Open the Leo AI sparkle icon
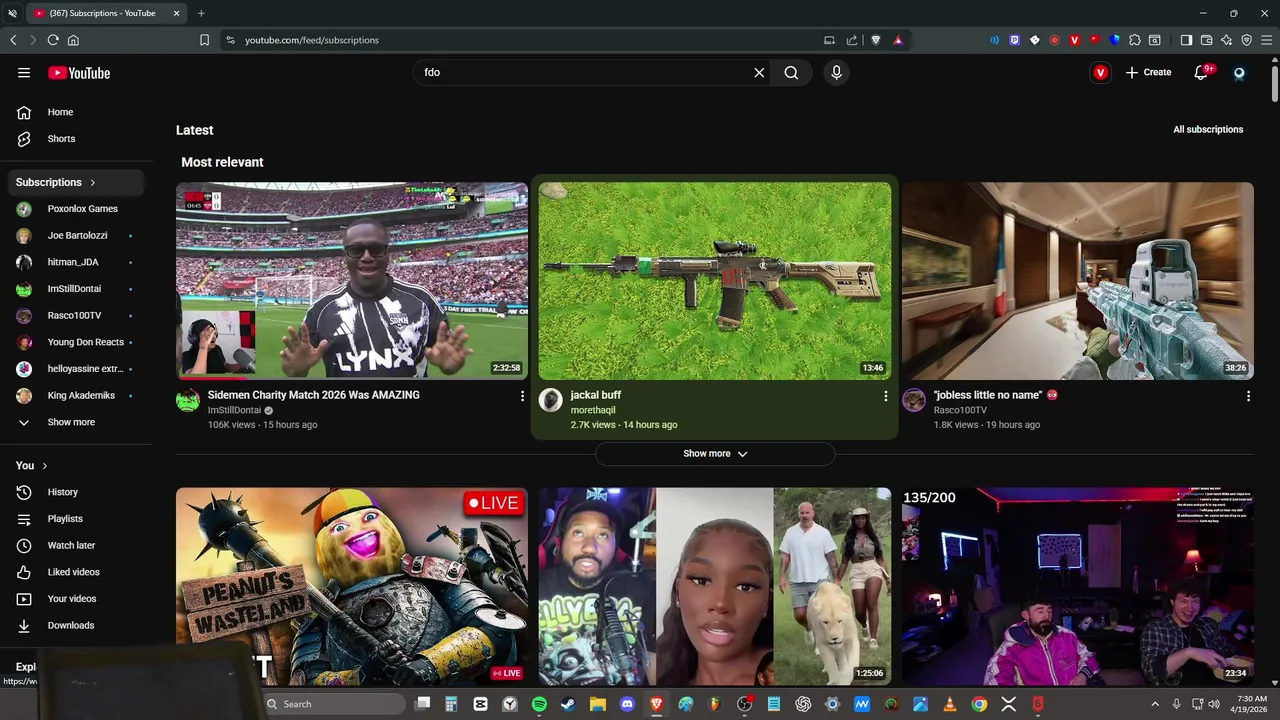Image resolution: width=1280 pixels, height=720 pixels. [1226, 40]
